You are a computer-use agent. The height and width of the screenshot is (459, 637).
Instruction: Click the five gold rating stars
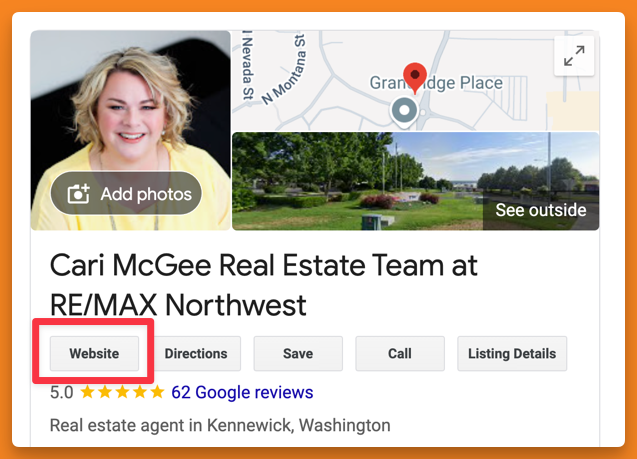[x=122, y=392]
